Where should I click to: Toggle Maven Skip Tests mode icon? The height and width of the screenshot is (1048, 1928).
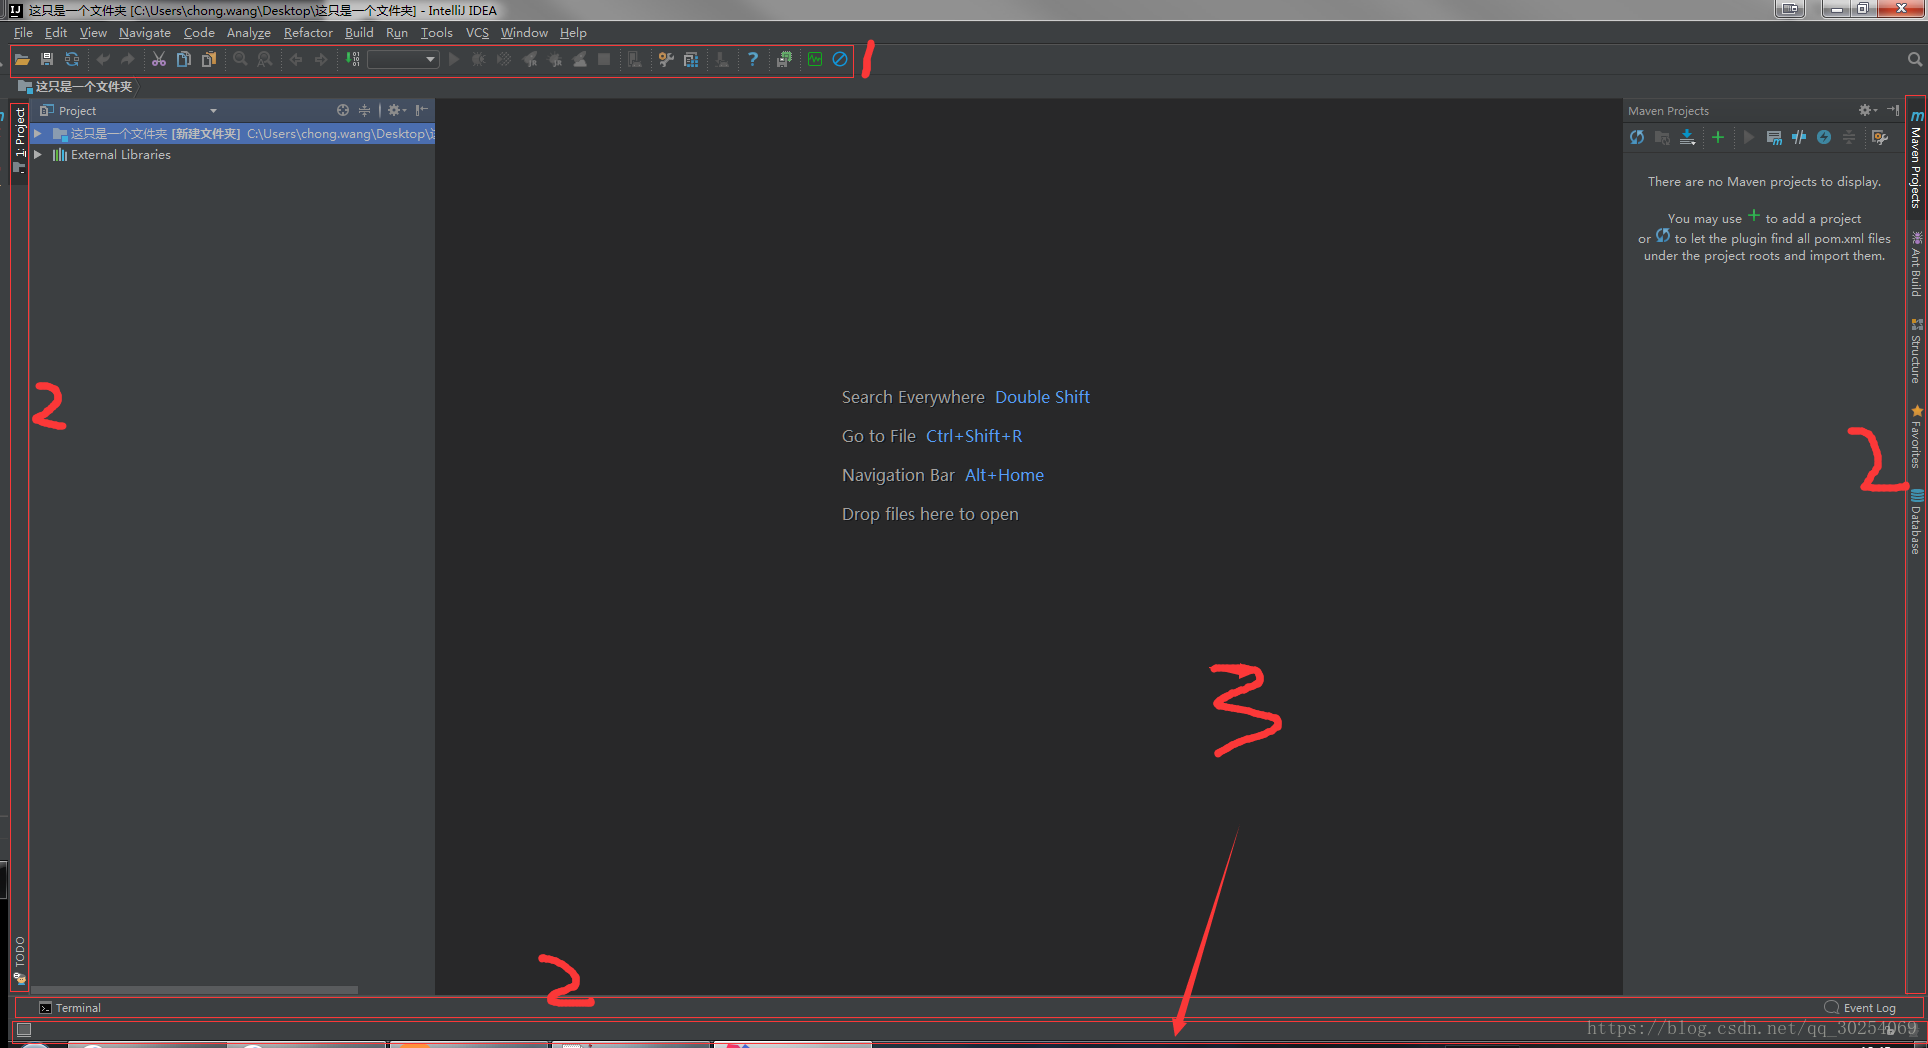tap(1824, 138)
